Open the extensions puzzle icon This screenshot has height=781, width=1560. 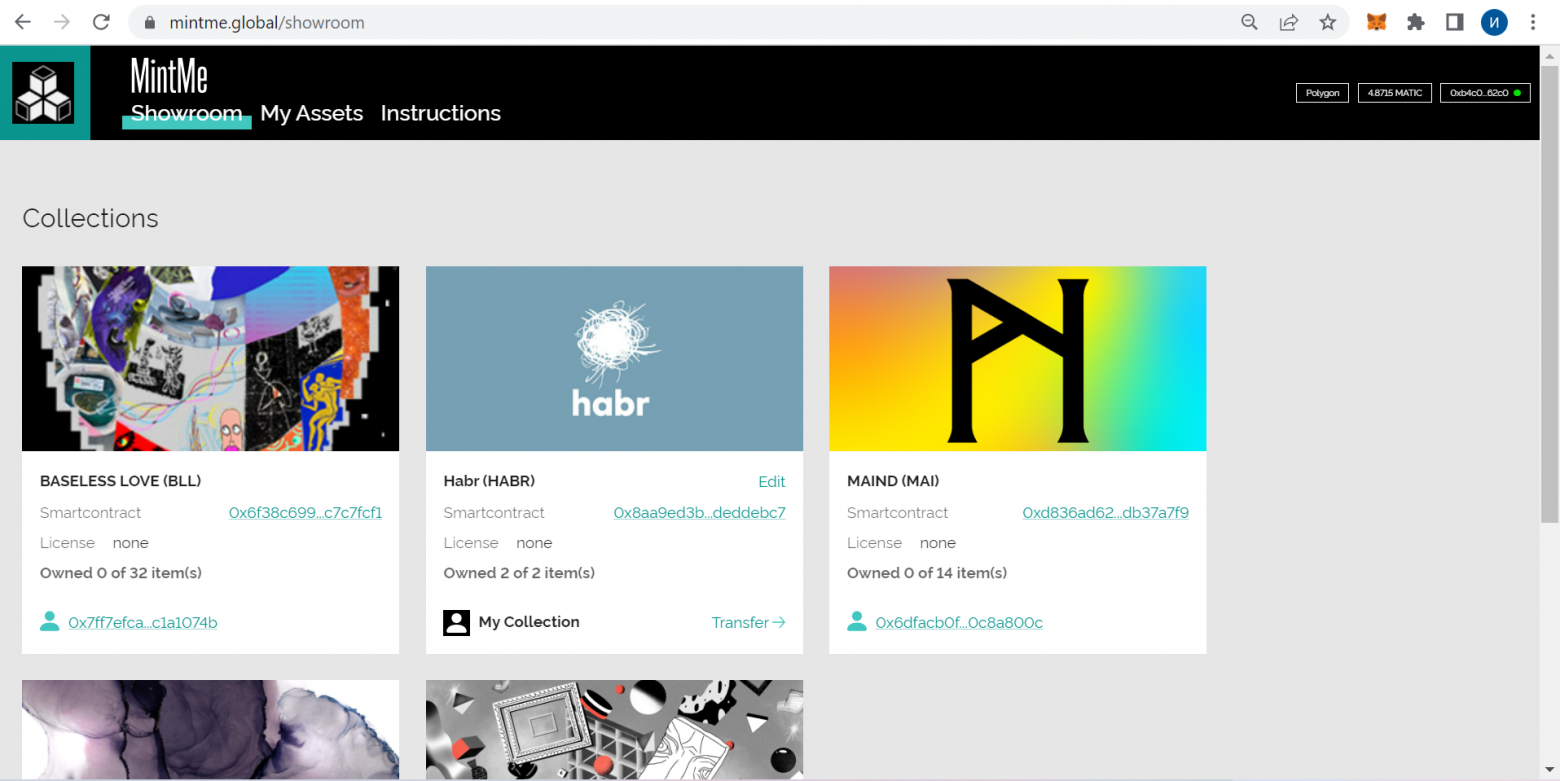[x=1416, y=22]
